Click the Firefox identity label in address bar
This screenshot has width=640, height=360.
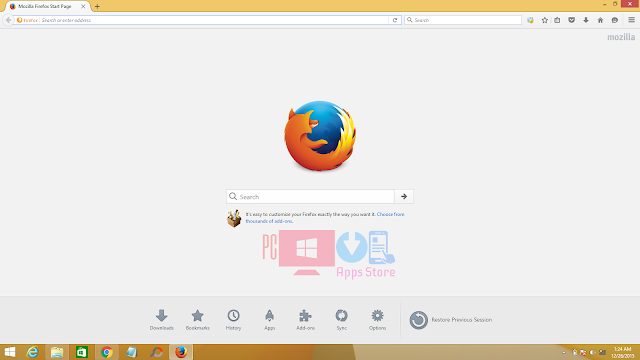[x=27, y=20]
